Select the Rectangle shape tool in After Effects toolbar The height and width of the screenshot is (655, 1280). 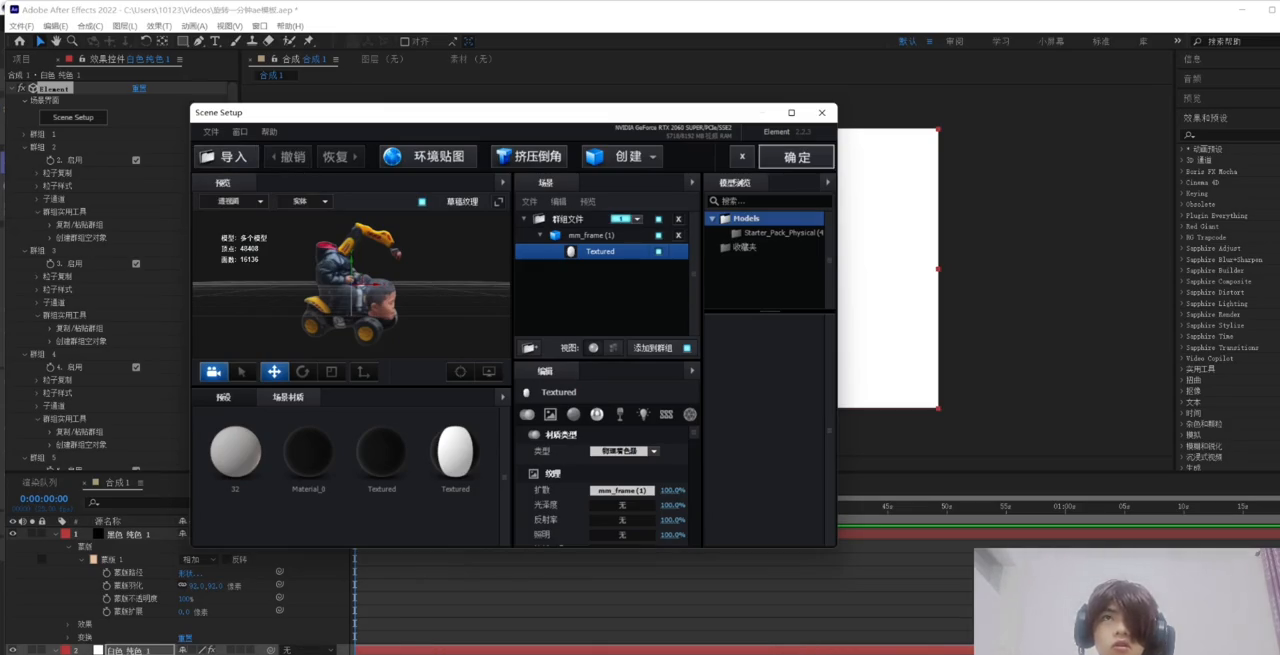[183, 41]
